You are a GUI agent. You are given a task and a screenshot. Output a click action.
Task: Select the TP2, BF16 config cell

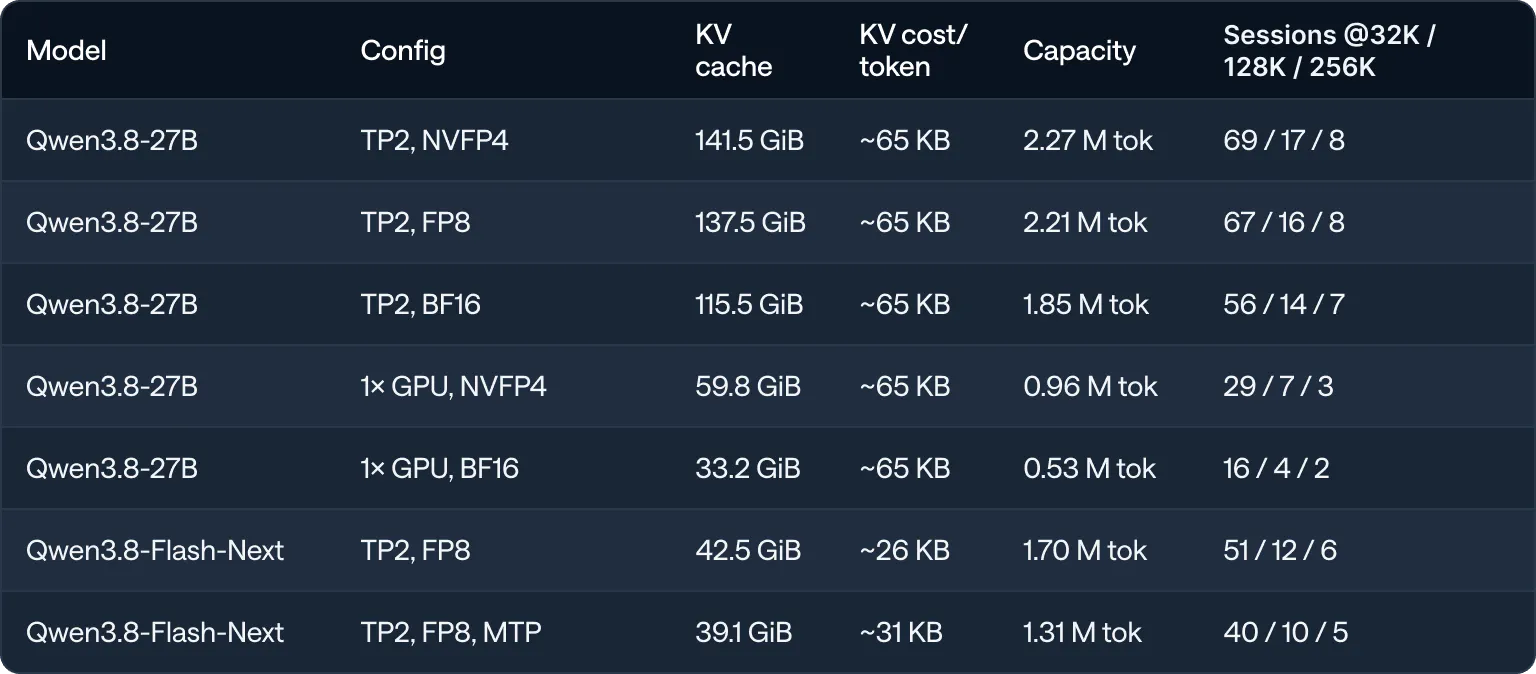421,304
